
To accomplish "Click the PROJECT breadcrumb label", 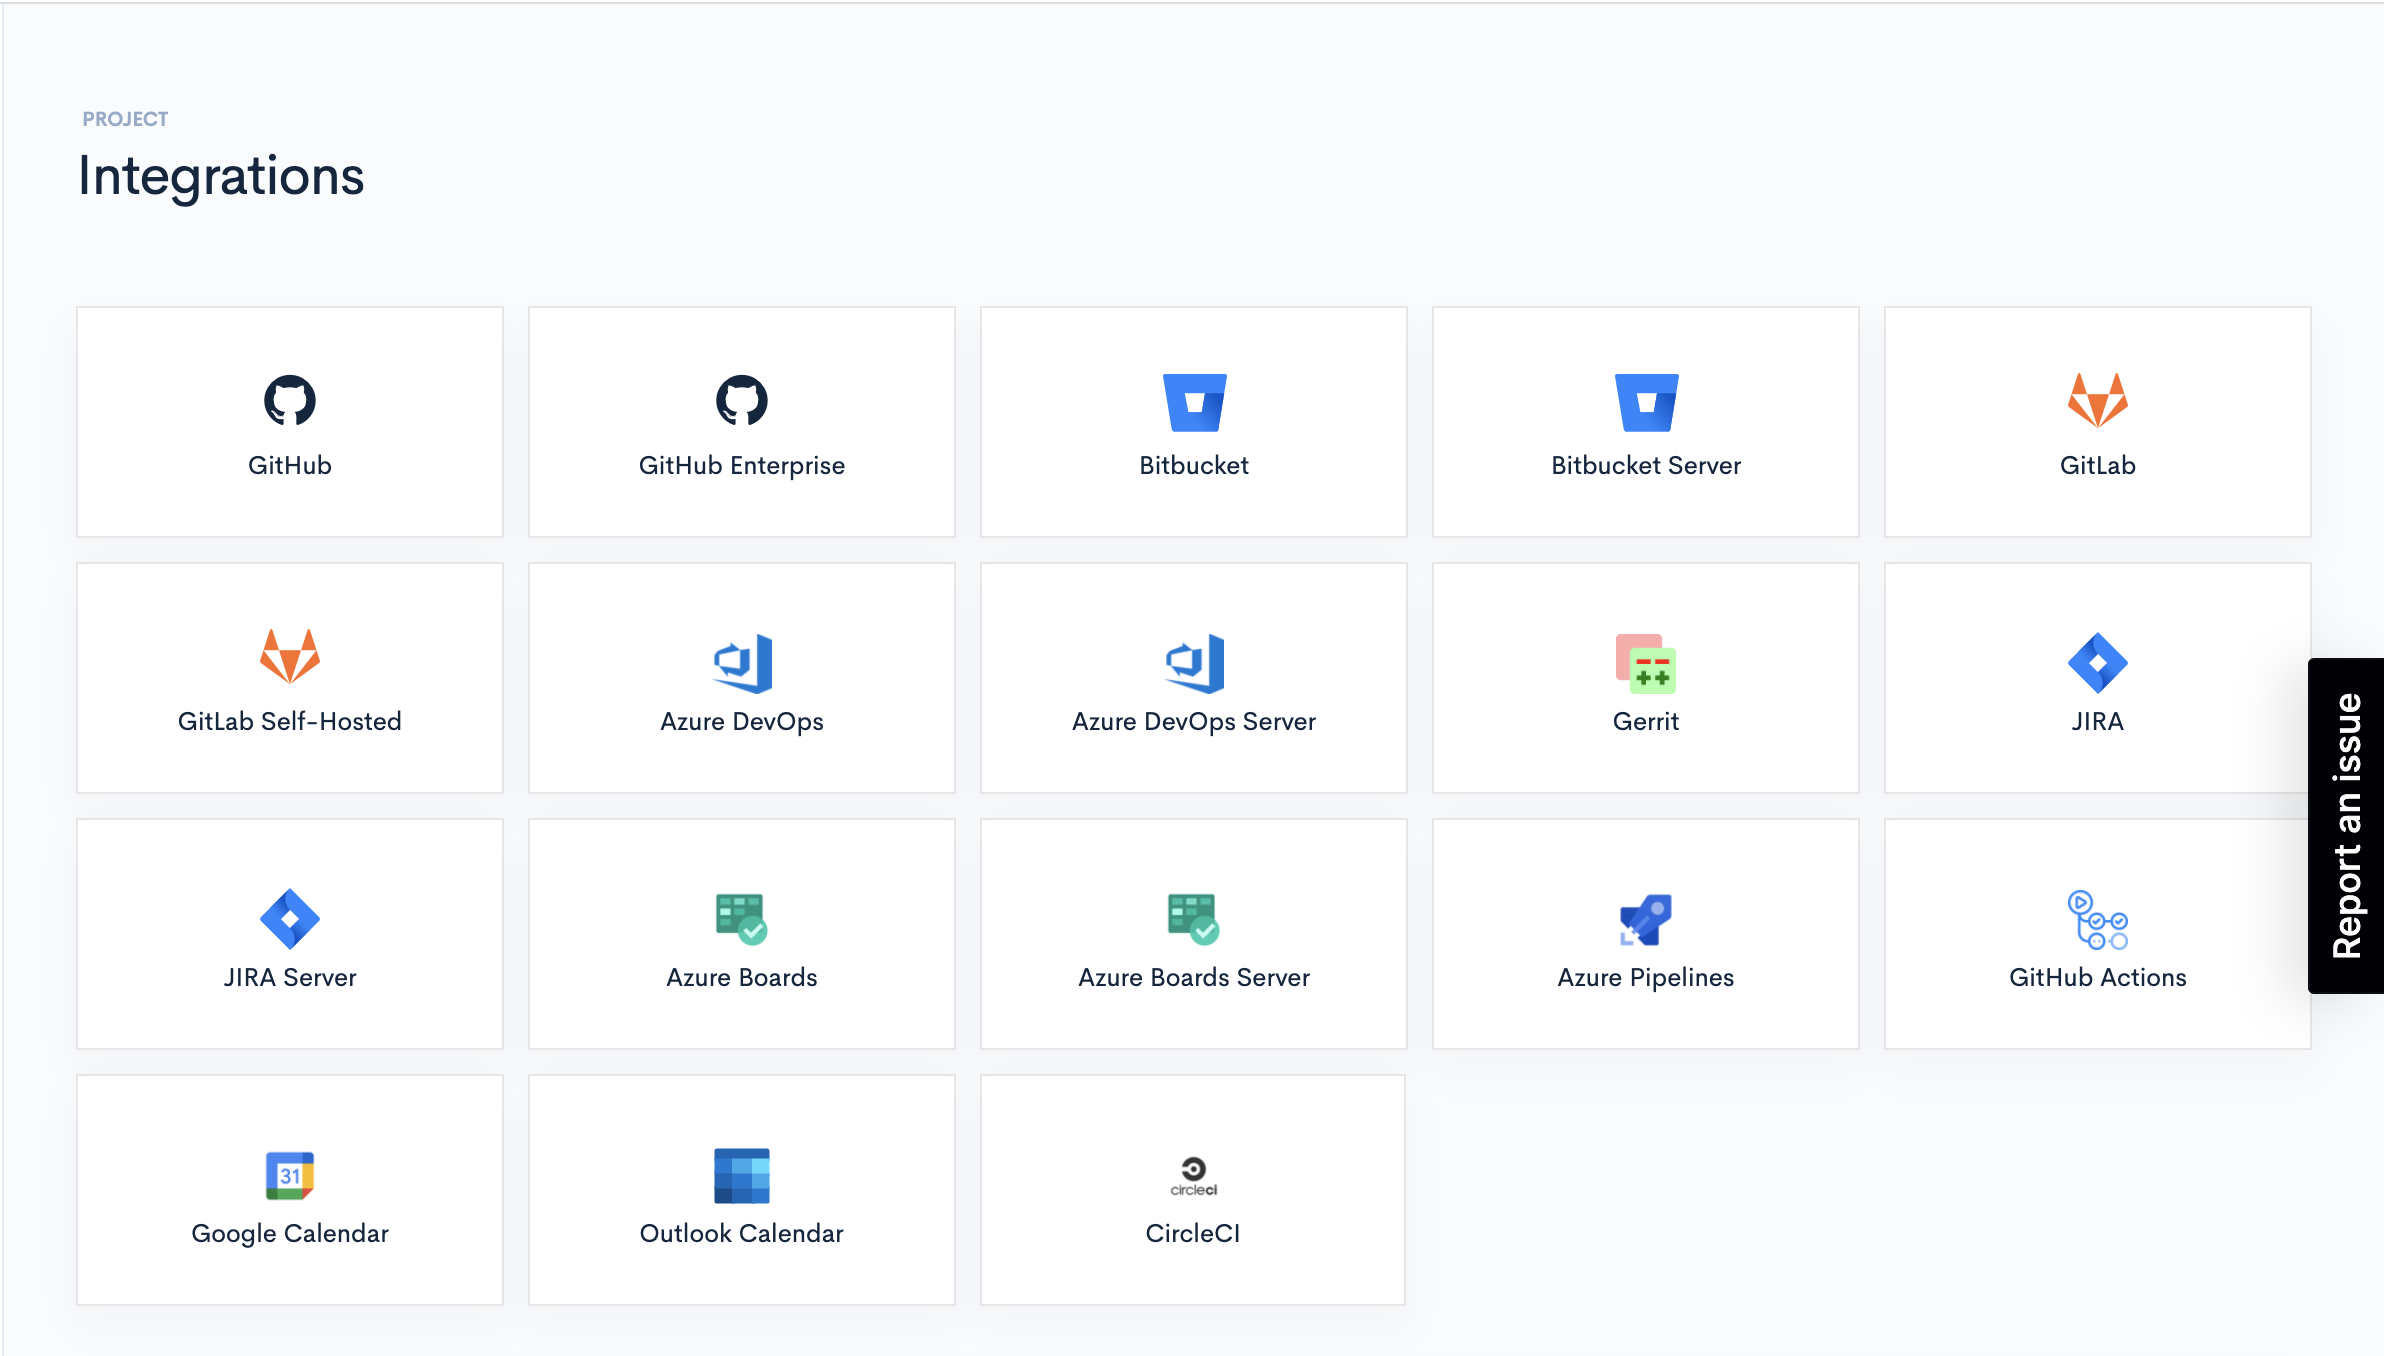I will 125,119.
